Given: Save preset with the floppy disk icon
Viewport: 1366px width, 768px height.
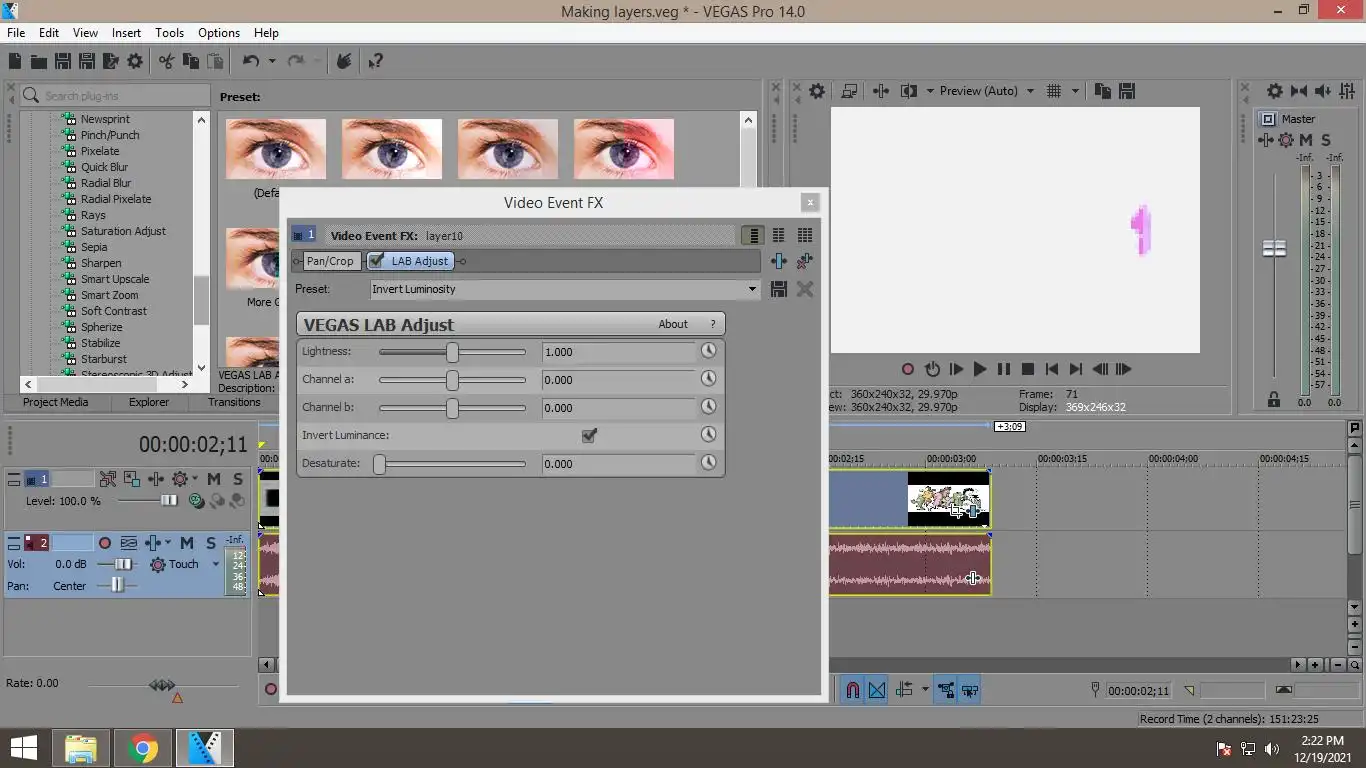Looking at the screenshot, I should [779, 289].
